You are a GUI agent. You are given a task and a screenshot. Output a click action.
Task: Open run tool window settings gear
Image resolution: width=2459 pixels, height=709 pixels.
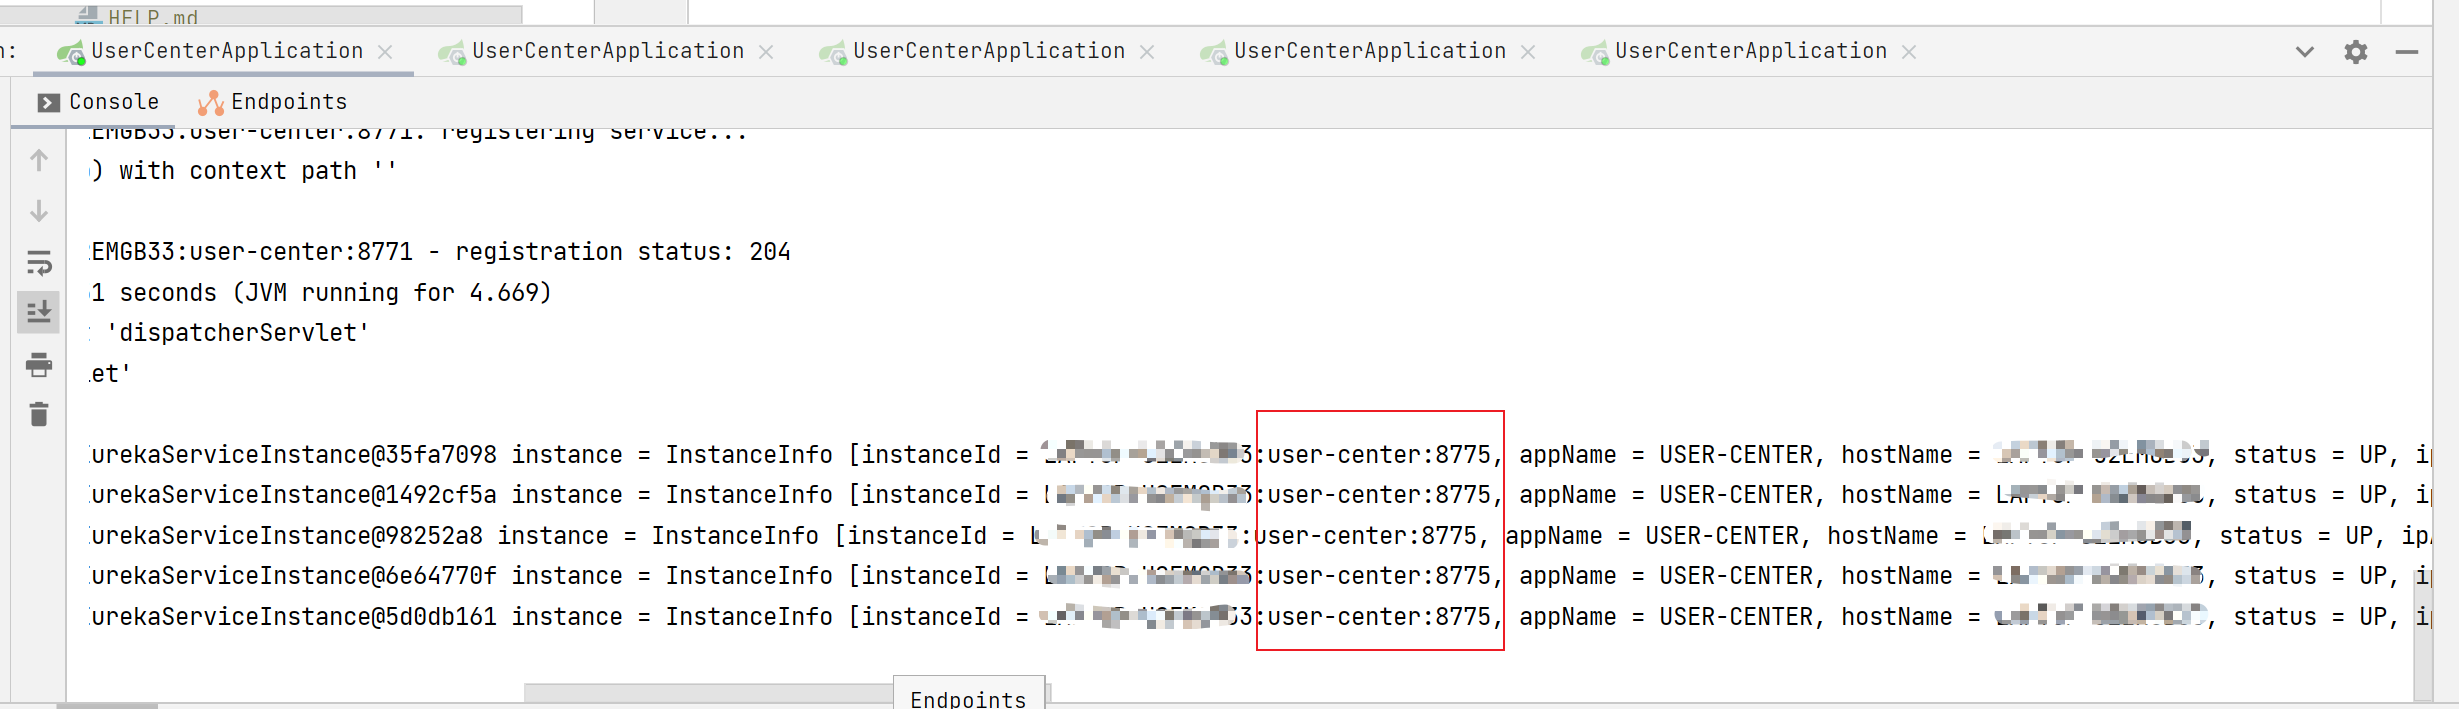coord(2356,52)
